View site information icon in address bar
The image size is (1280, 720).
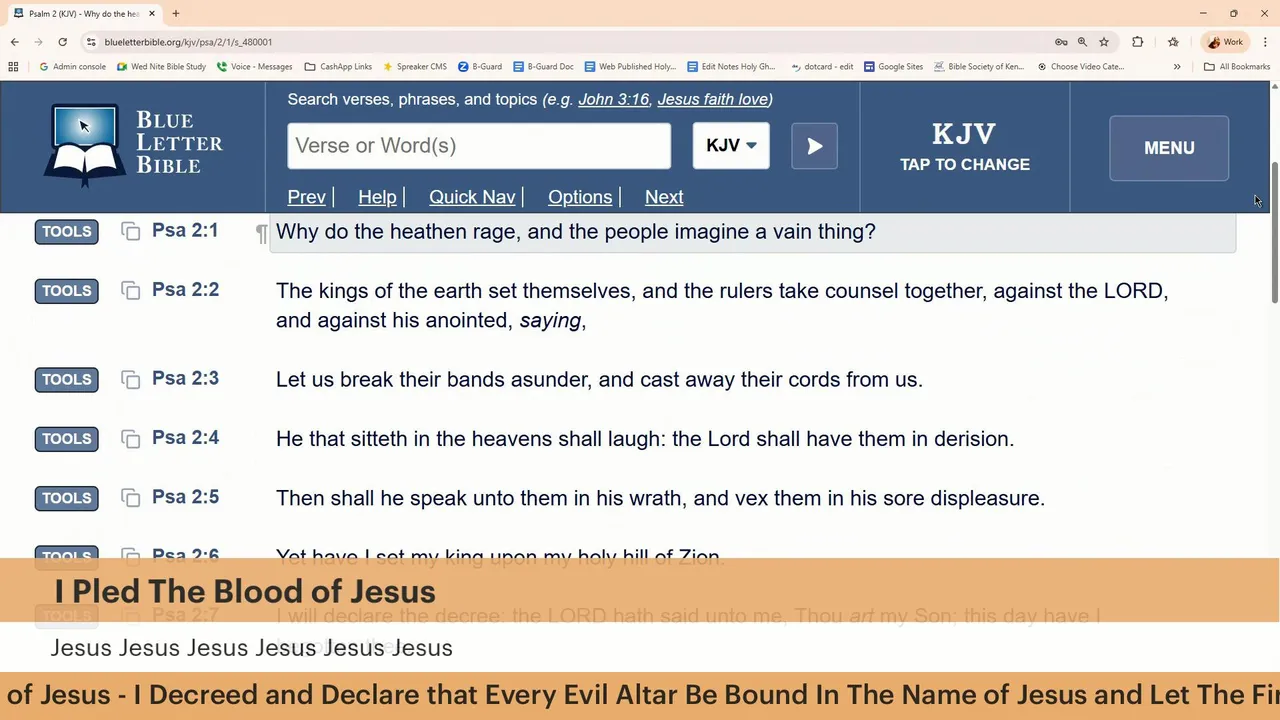coord(91,42)
